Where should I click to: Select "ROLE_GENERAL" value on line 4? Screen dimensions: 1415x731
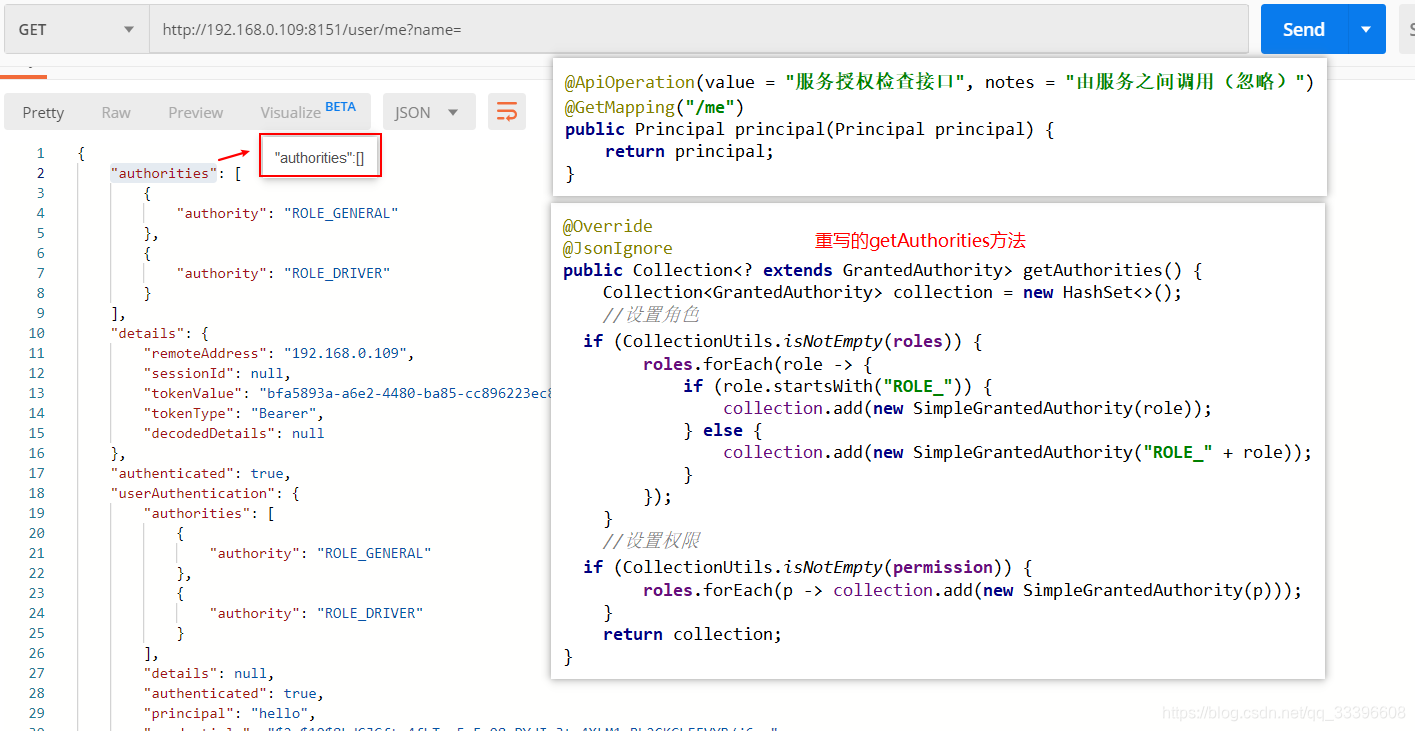[341, 213]
